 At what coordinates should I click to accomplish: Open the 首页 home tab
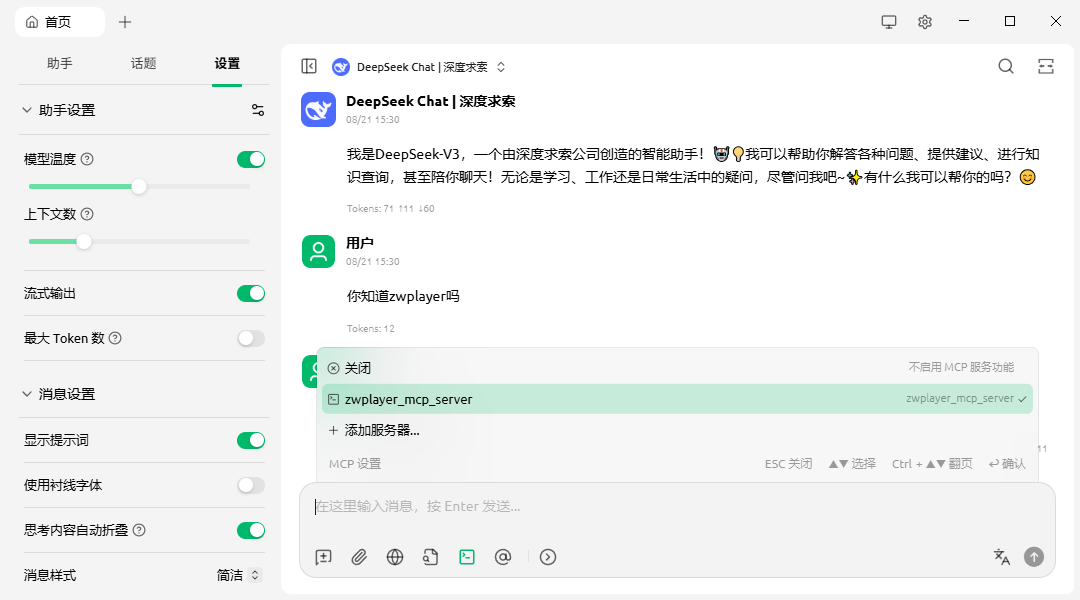coord(60,22)
